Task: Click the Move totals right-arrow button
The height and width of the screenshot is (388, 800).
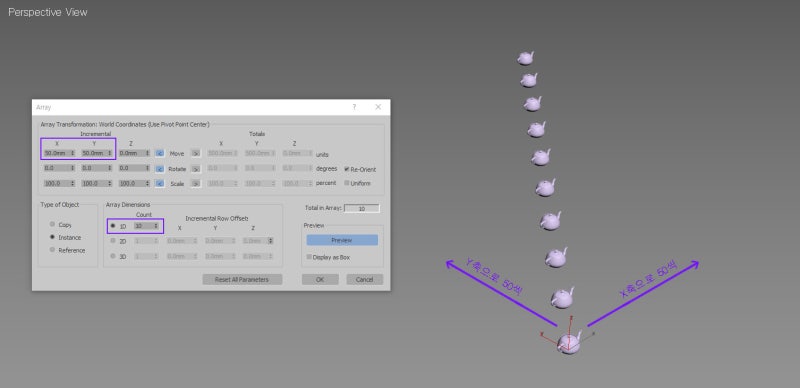Action: [195, 153]
